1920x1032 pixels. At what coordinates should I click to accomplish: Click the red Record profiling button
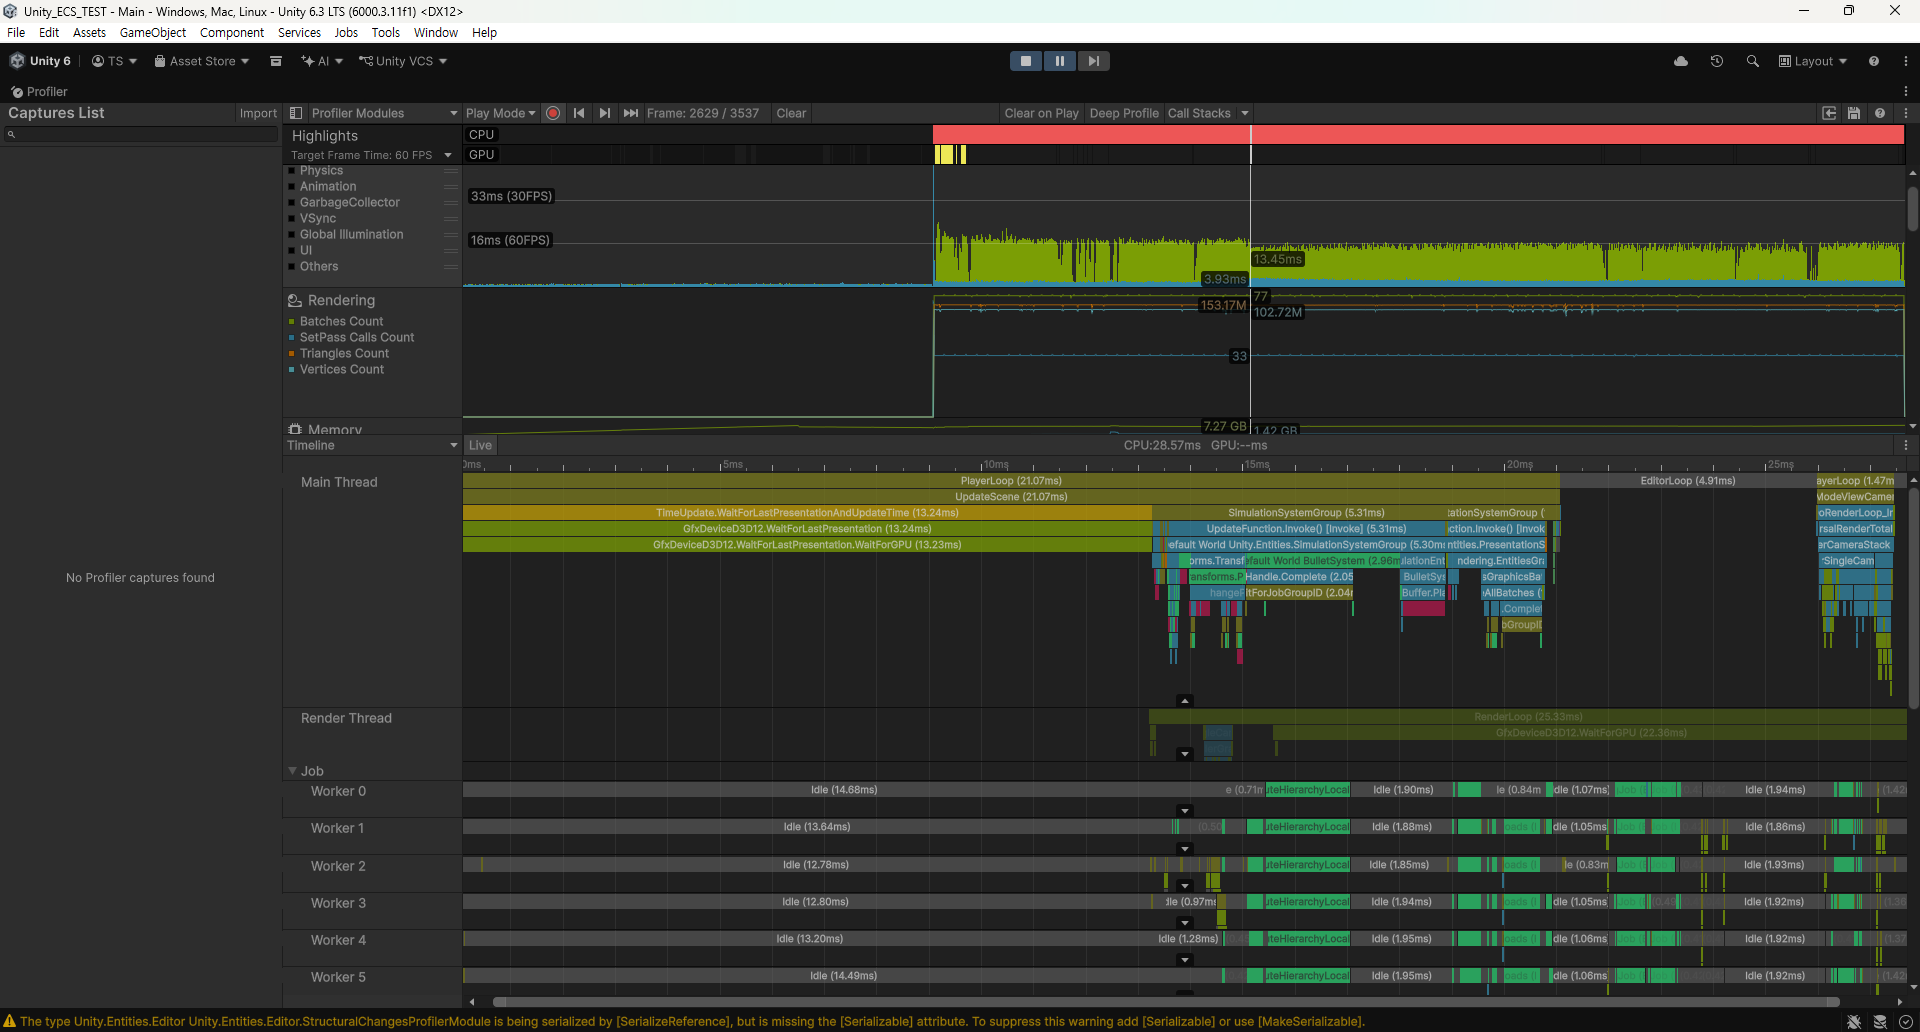[553, 113]
